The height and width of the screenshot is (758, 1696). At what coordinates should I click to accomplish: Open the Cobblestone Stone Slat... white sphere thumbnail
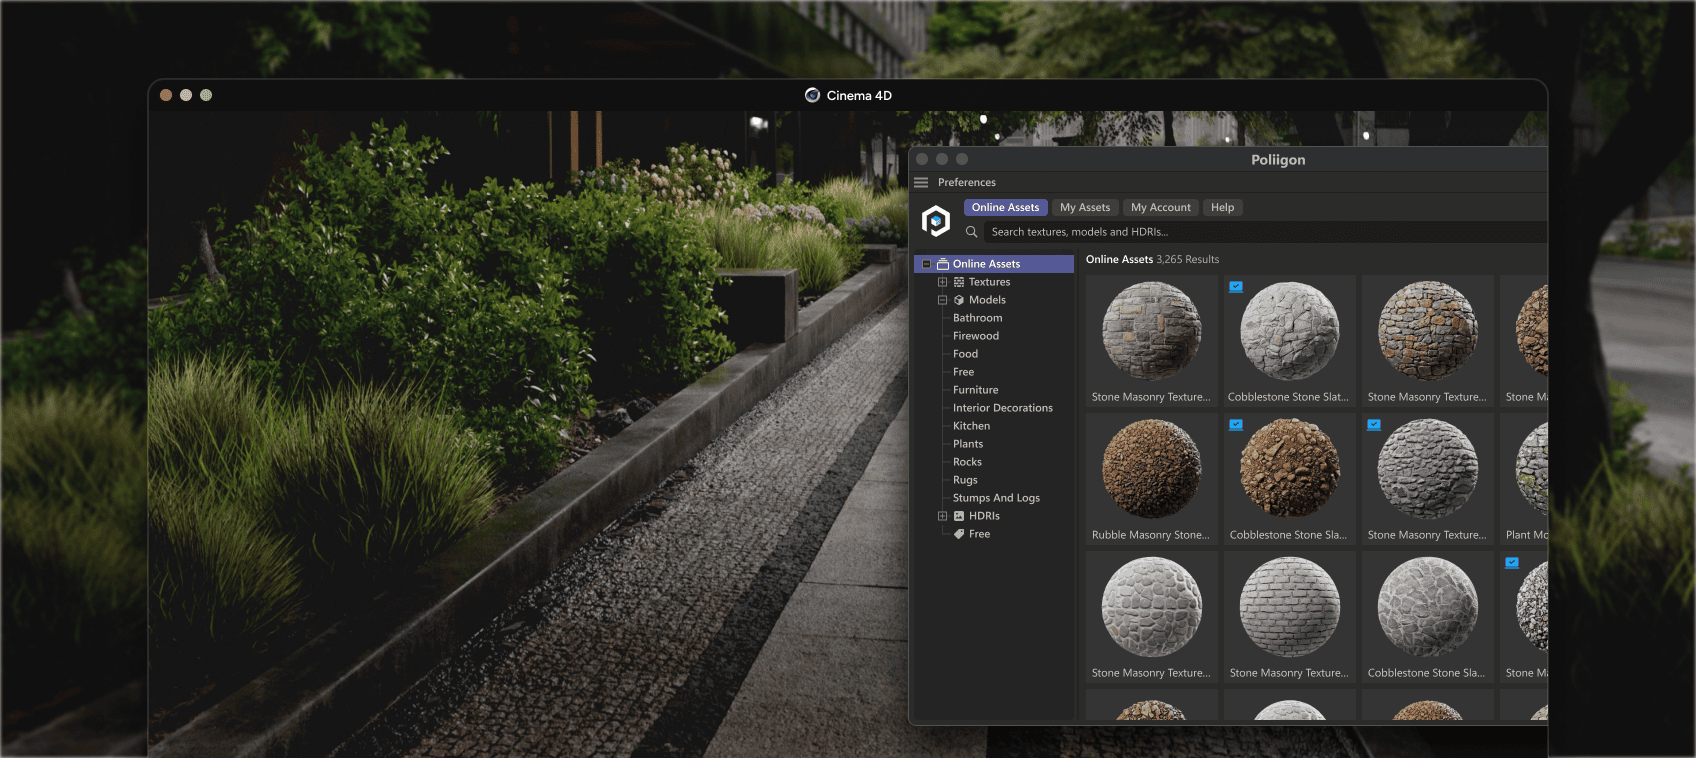[x=1290, y=330]
